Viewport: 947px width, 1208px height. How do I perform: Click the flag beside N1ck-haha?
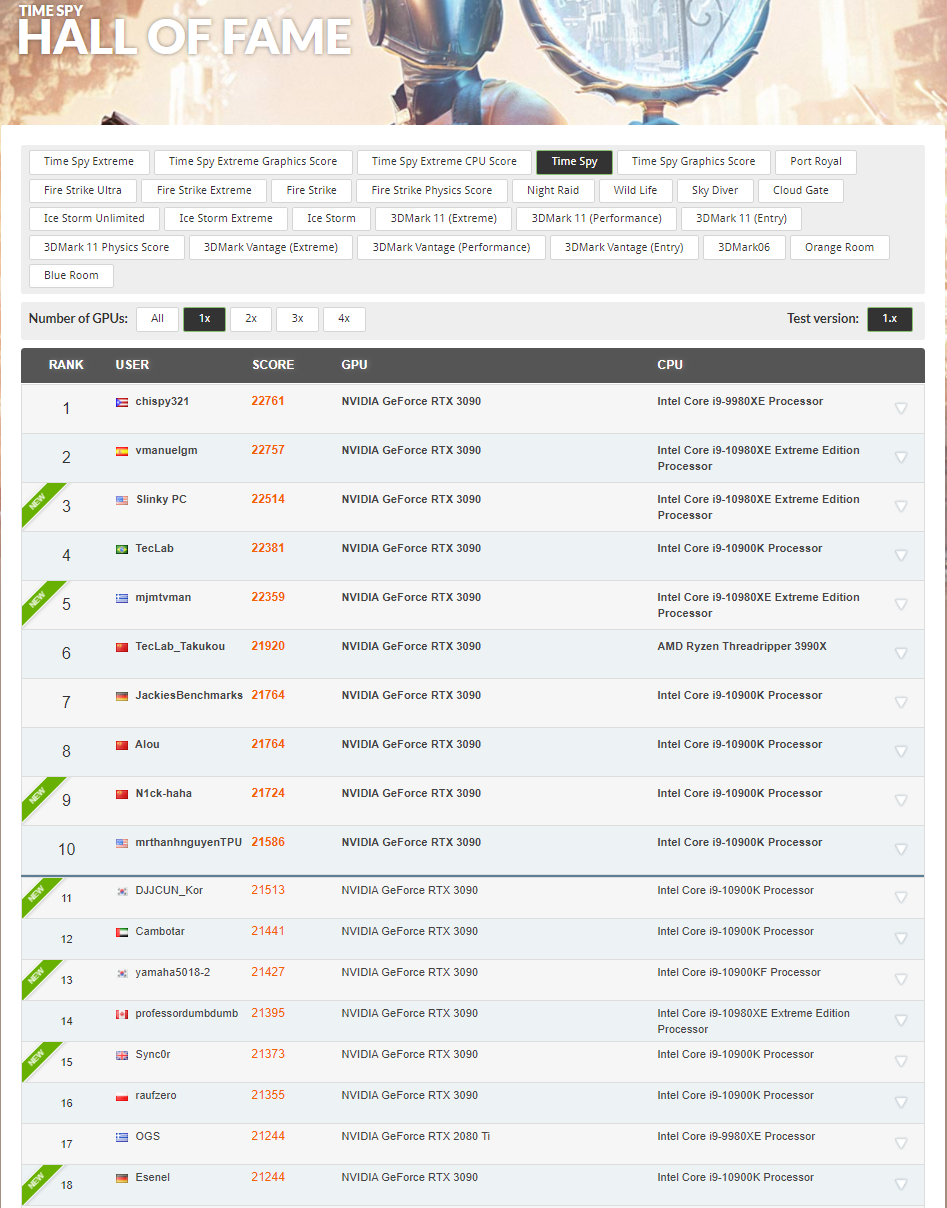122,794
